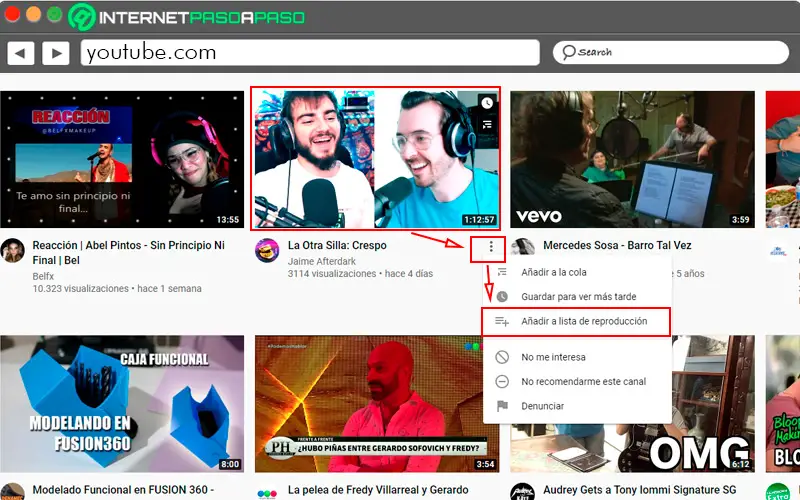Choose 'Guardar para ver más tarde'
This screenshot has height=500, width=800.
(577, 296)
